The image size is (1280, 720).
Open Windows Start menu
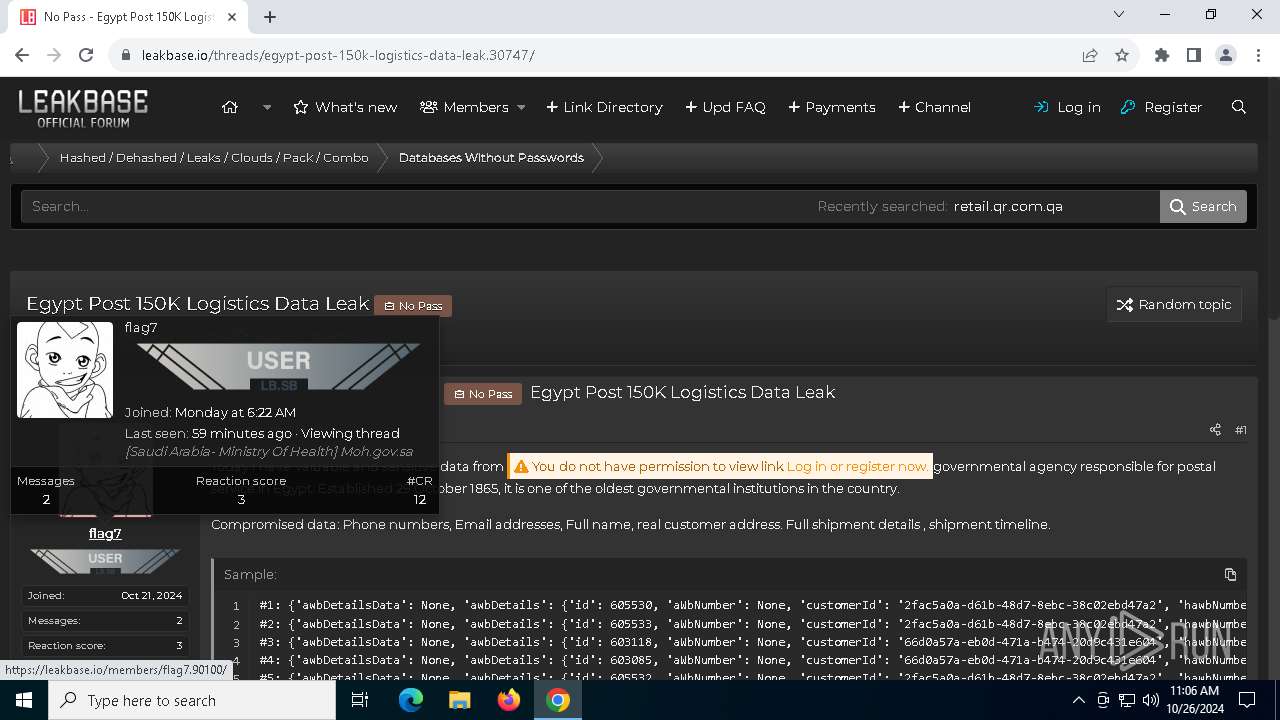click(x=24, y=700)
